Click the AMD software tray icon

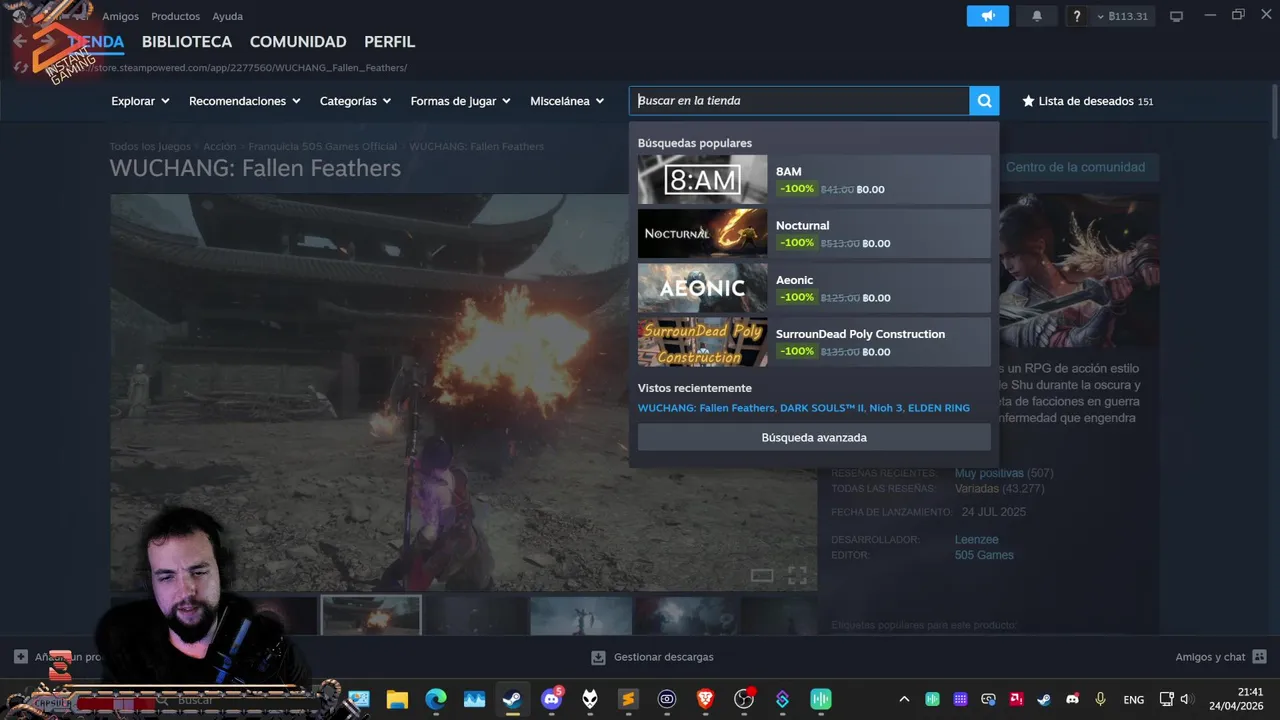(x=1016, y=699)
